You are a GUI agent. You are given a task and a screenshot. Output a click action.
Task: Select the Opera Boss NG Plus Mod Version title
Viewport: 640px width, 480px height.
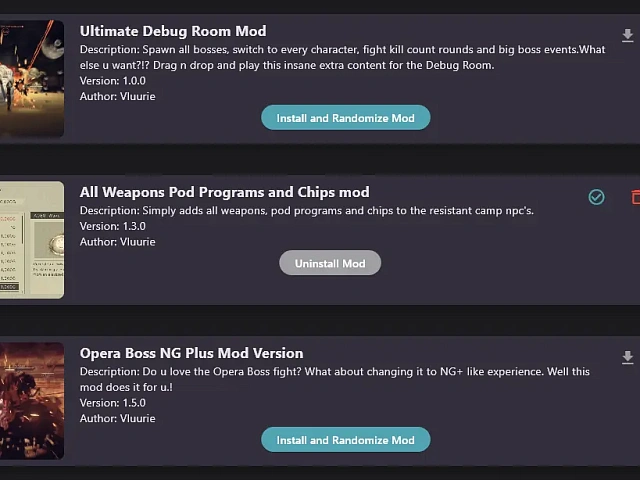[191, 353]
